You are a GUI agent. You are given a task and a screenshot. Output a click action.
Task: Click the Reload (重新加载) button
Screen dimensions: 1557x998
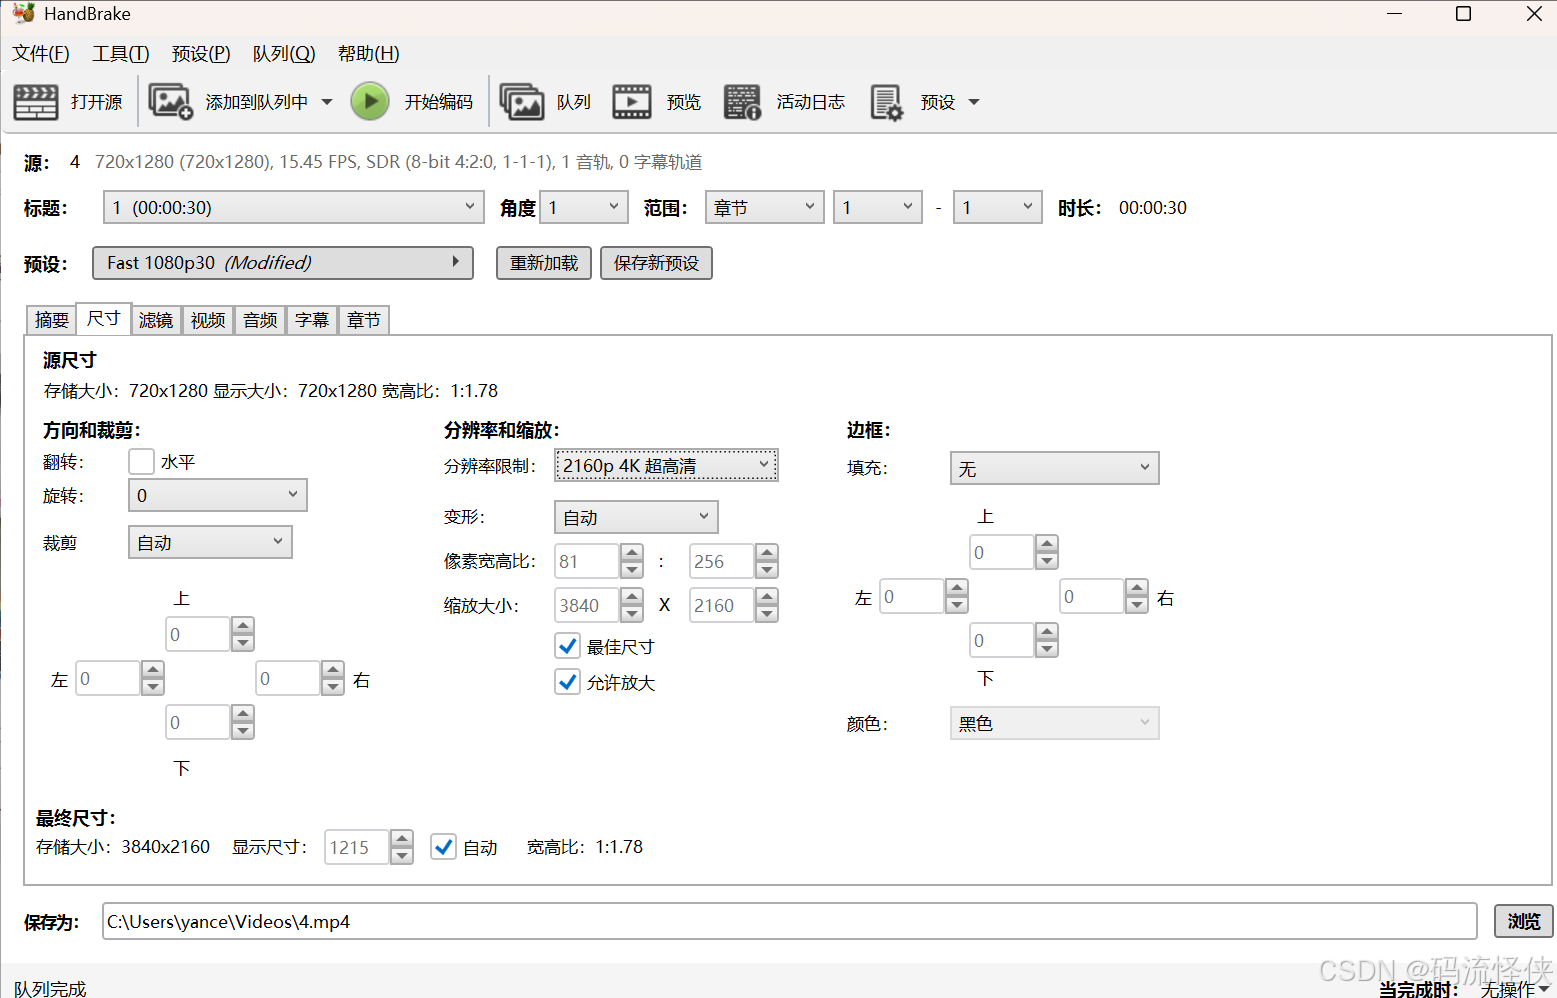pos(544,263)
